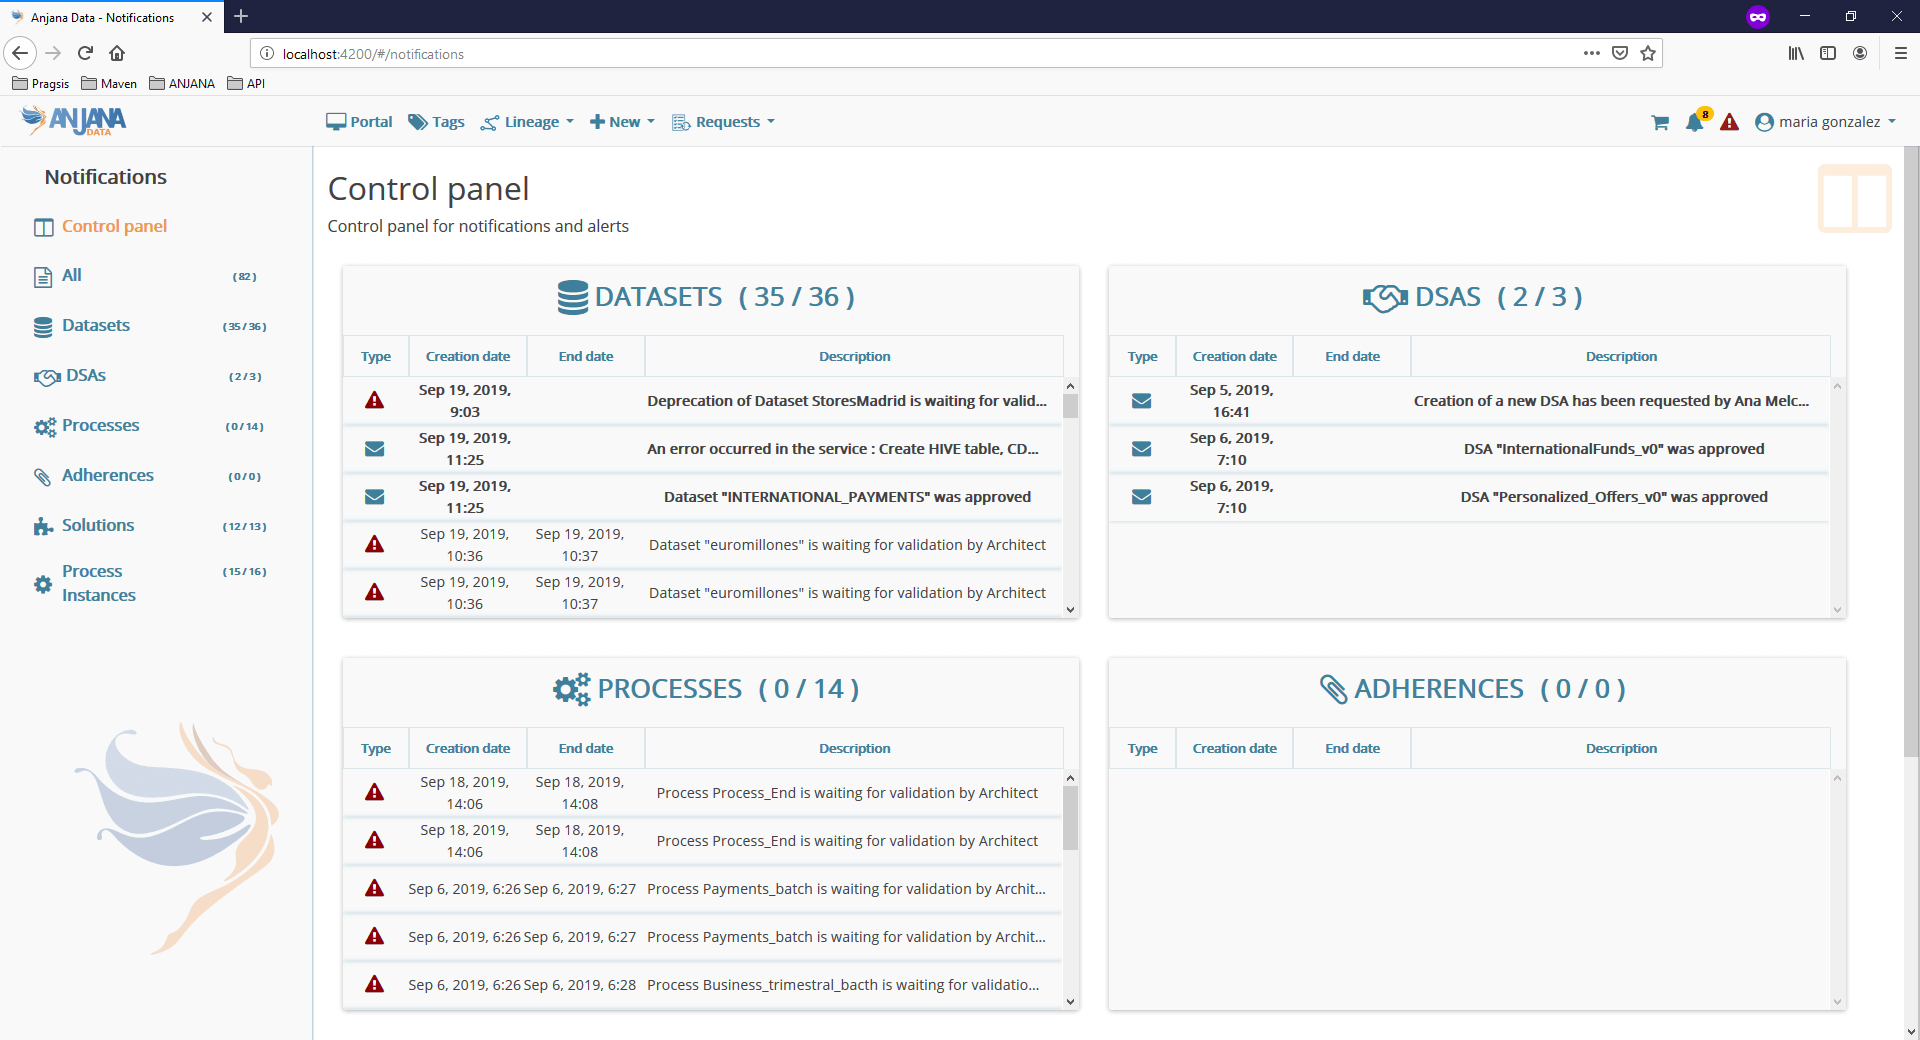
Task: Click the Datasets table scroll down arrow
Action: [1070, 609]
